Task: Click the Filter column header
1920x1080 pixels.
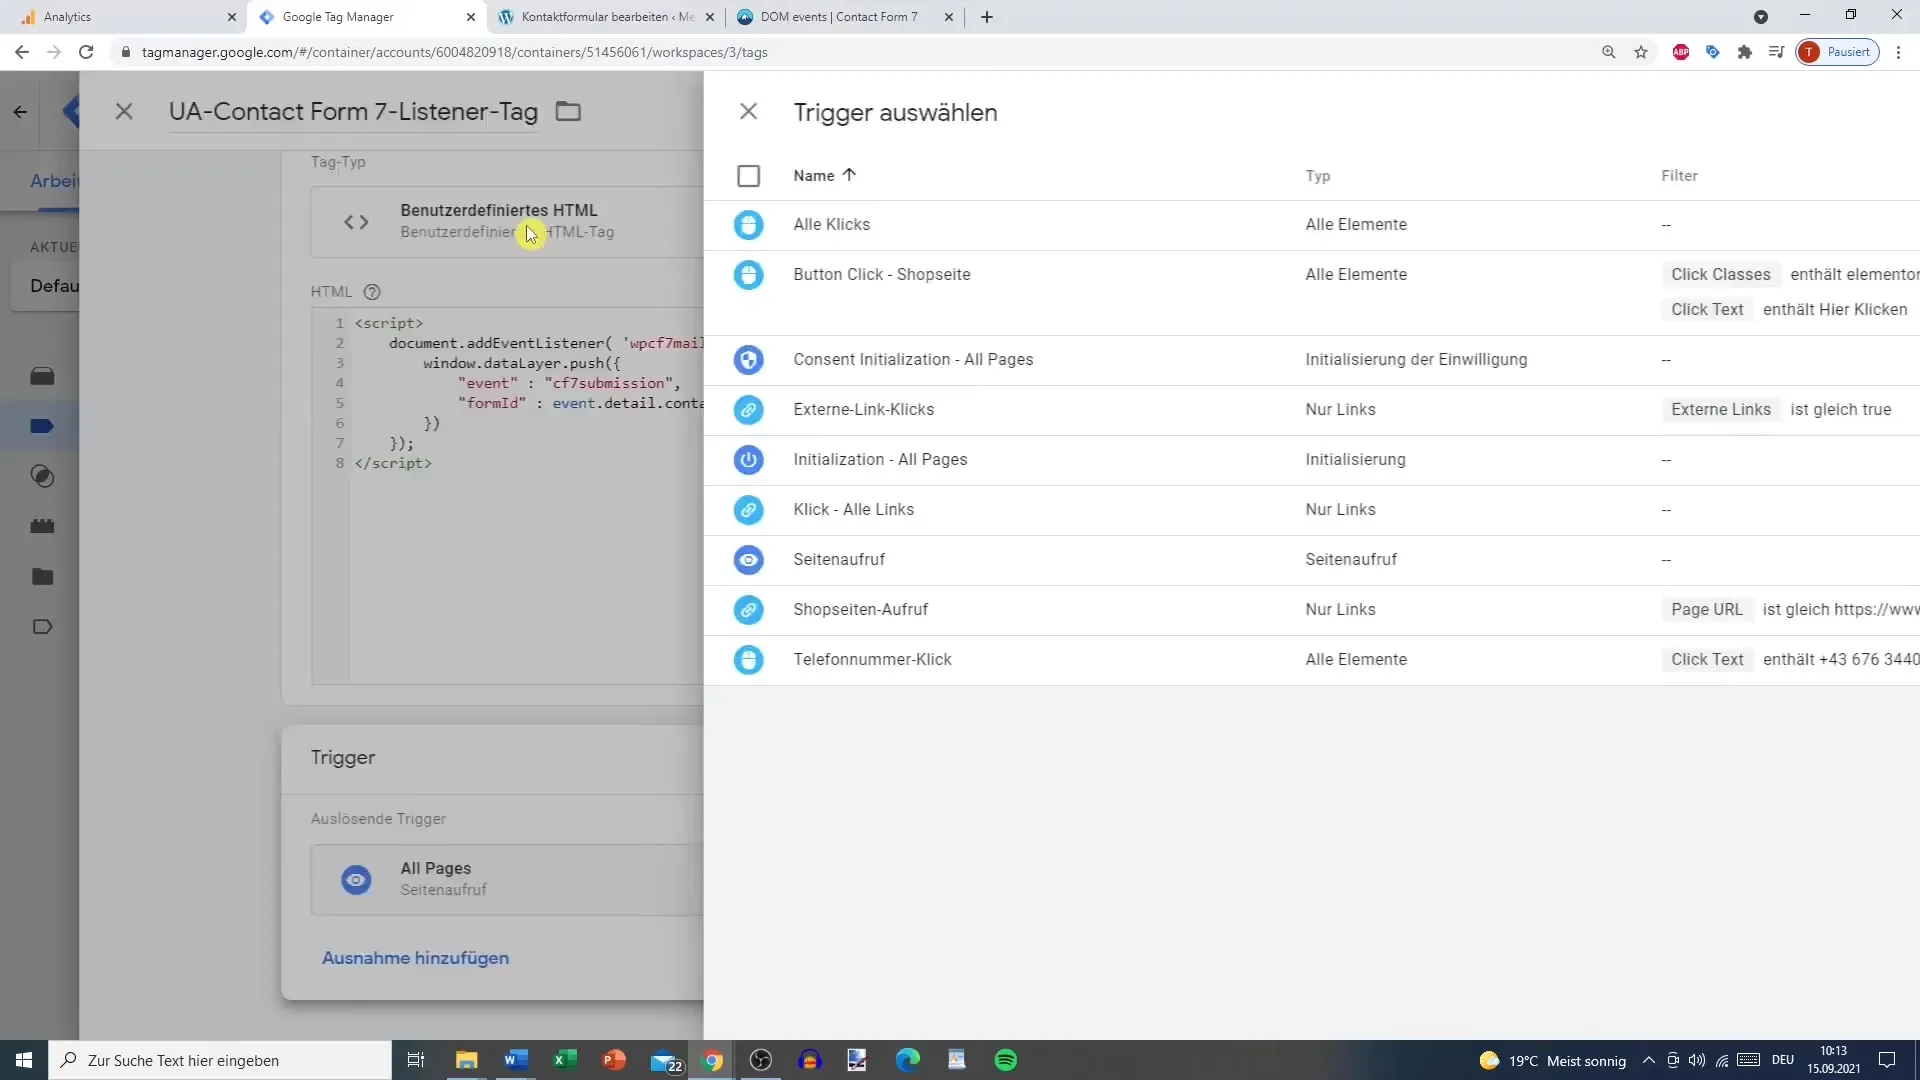Action: (1679, 176)
